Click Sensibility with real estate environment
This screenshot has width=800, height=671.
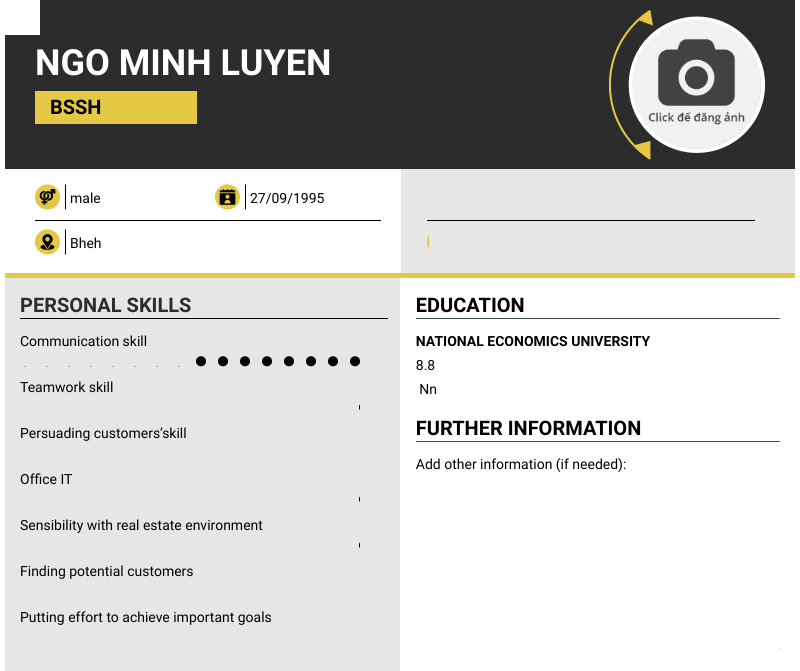[141, 525]
